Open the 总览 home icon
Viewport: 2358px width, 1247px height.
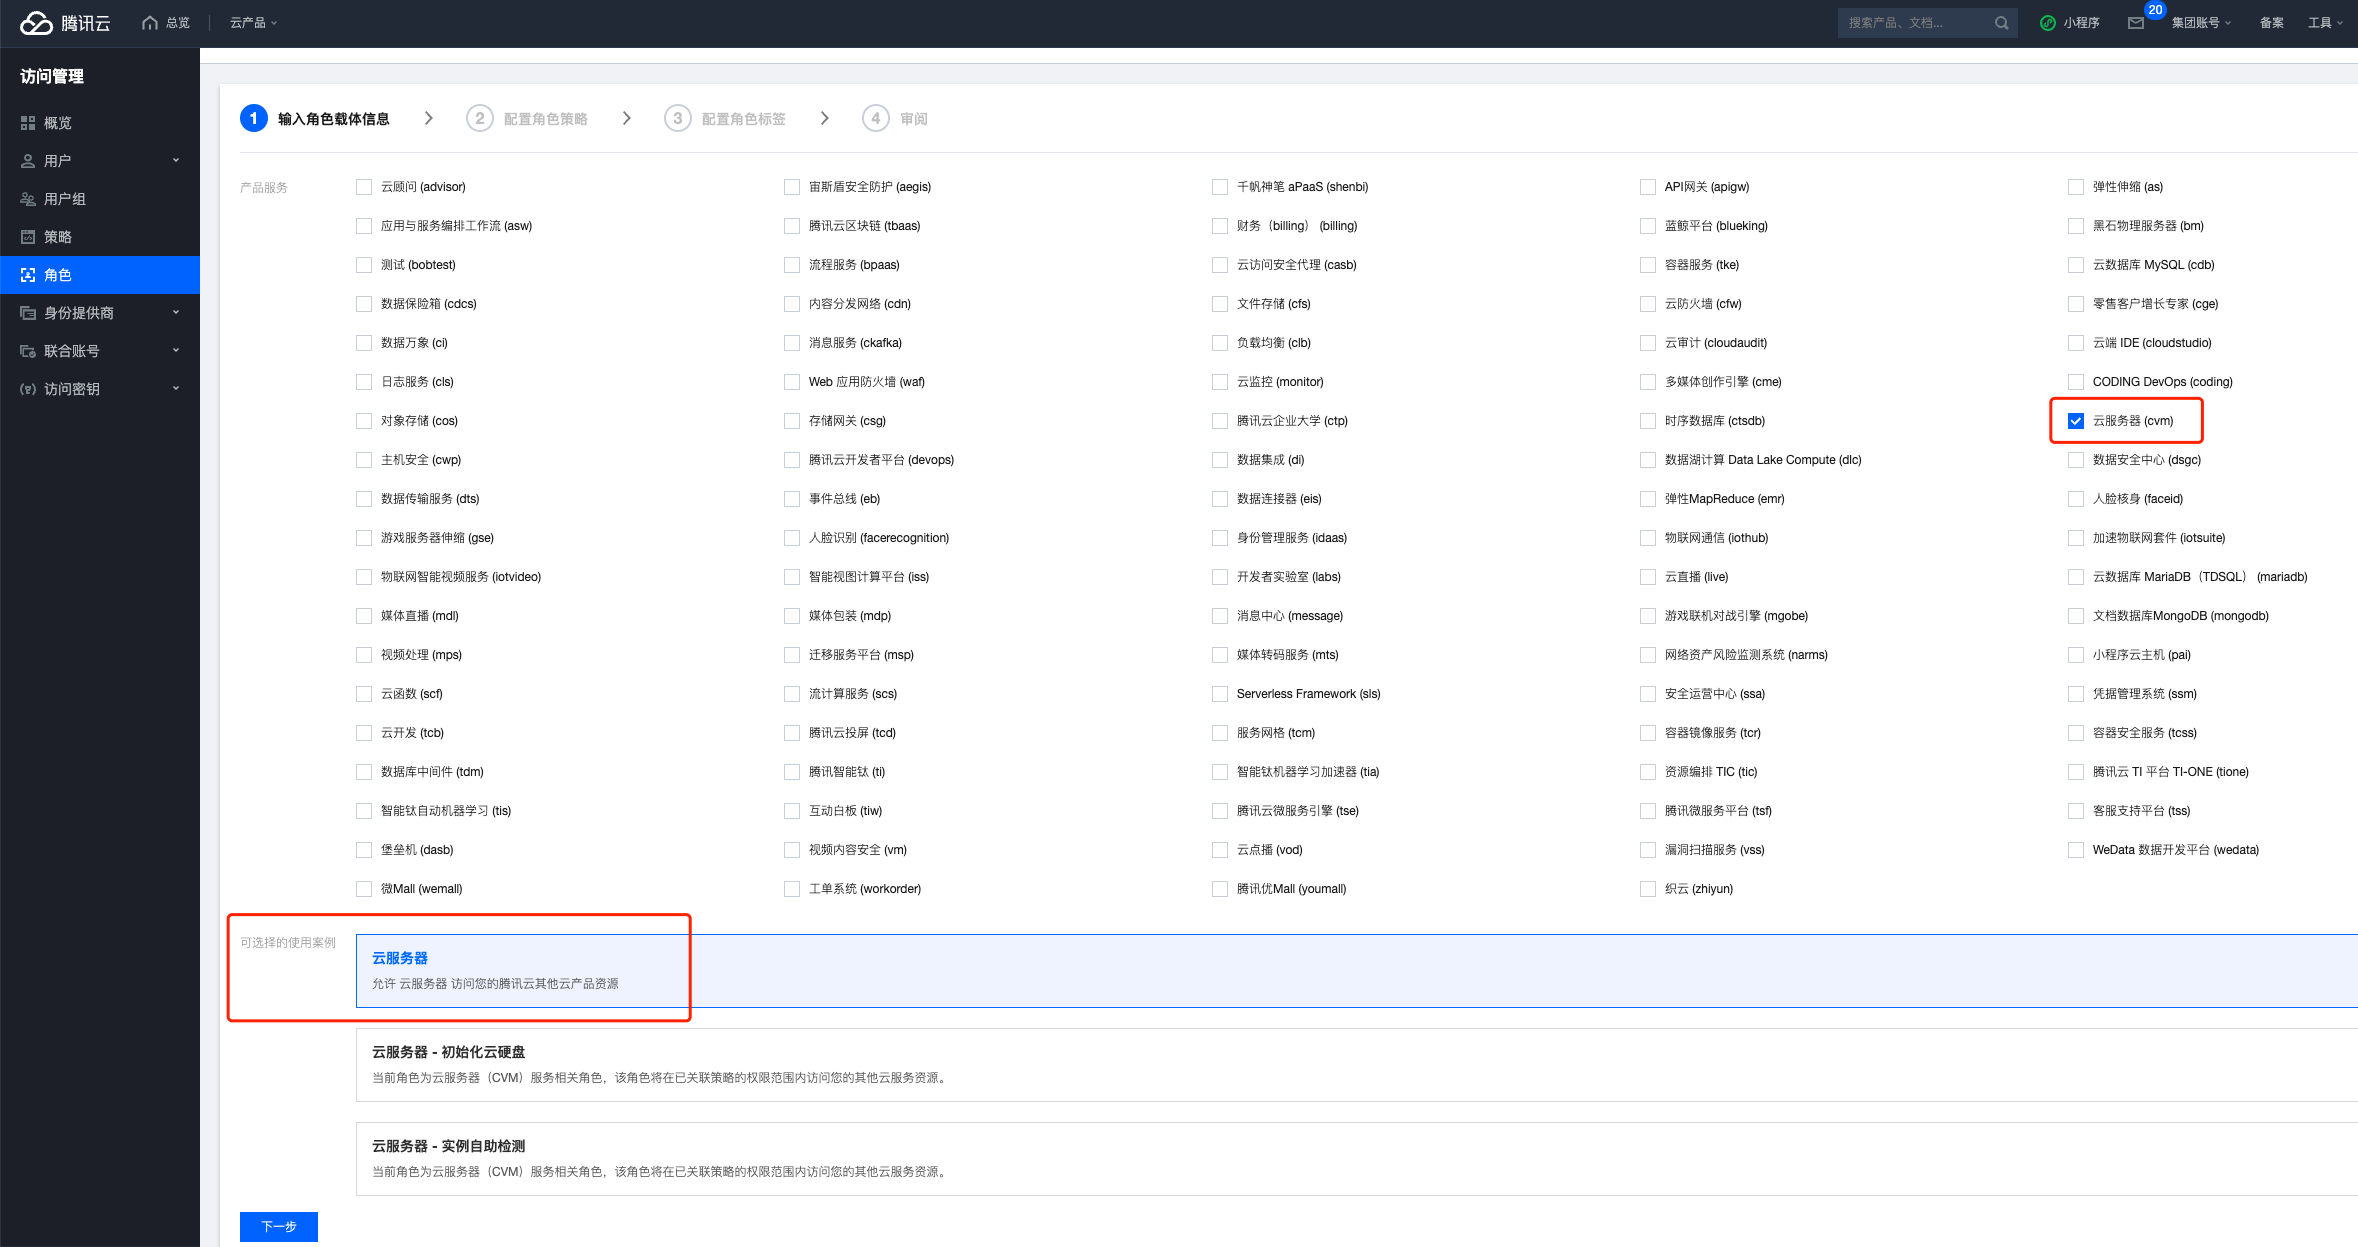pyautogui.click(x=150, y=23)
